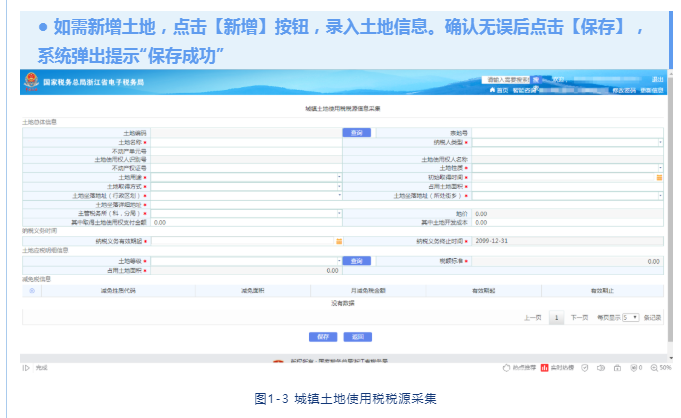Click the 查询 button next to 土地编码

357,133
